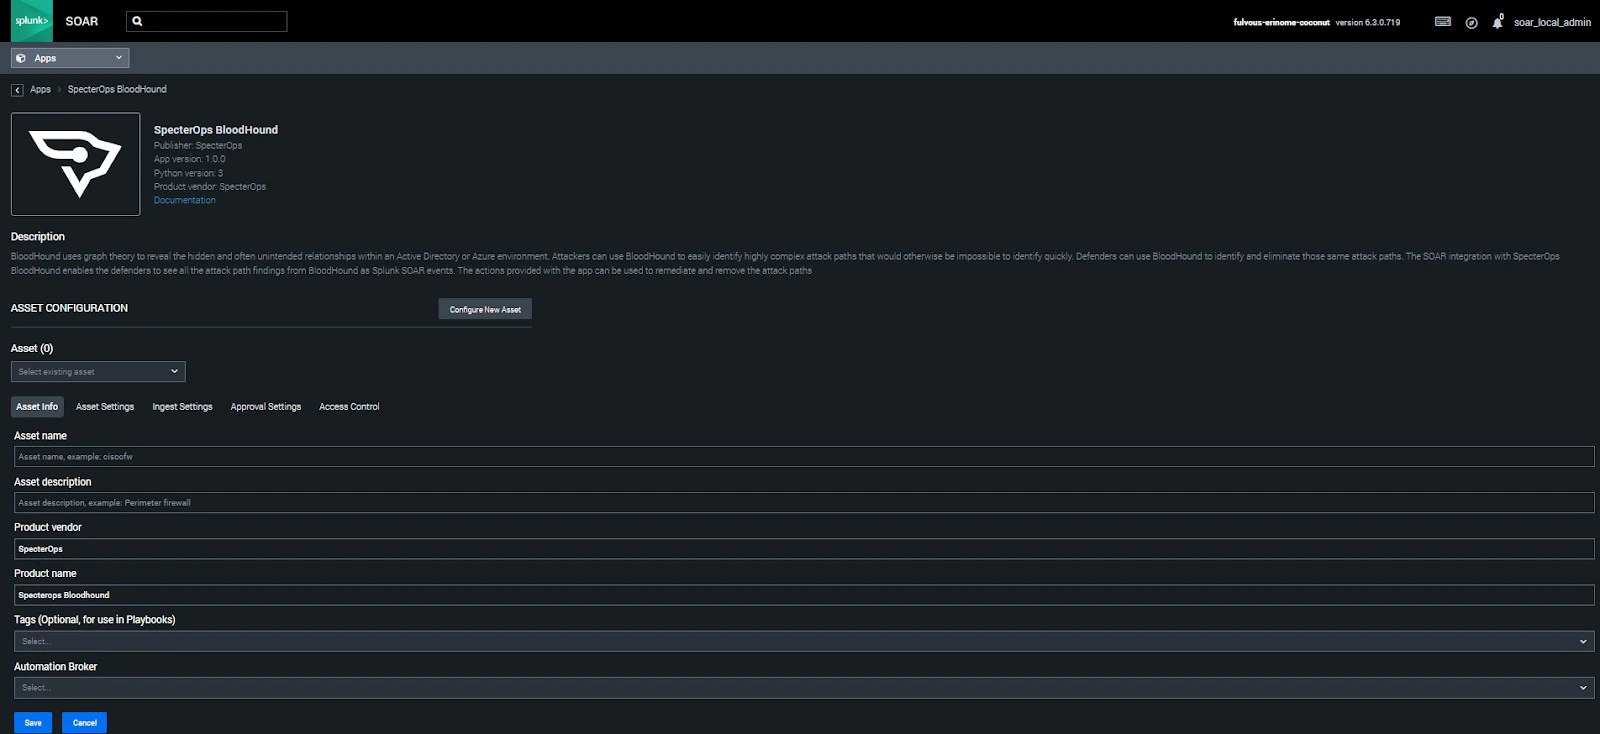1600x734 pixels.
Task: Click the 'Asset (0)' label
Action: 32,348
